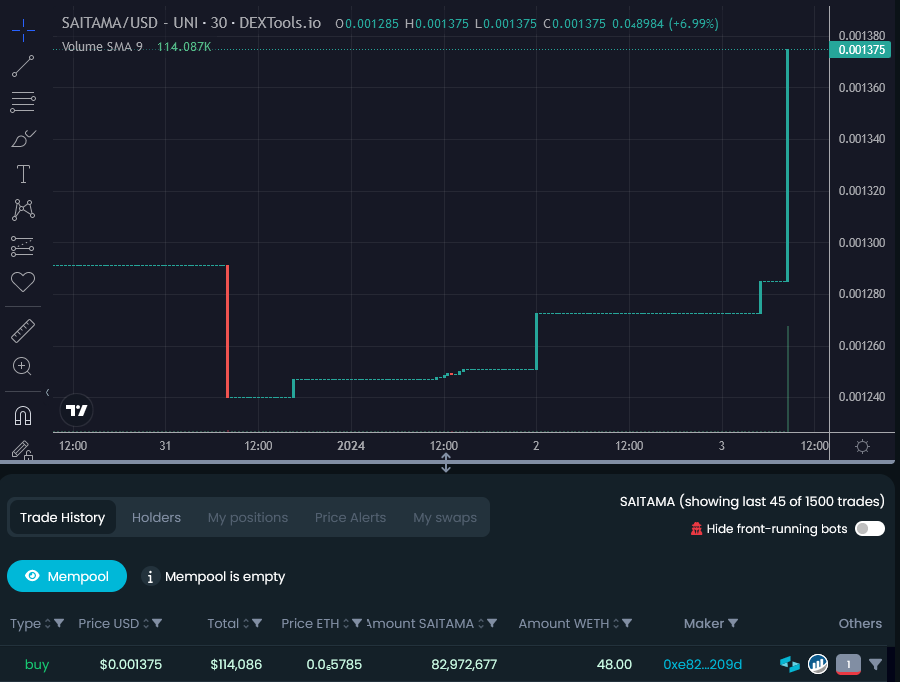Sort by Amount WETH column arrows
The image size is (900, 682).
[x=616, y=623]
